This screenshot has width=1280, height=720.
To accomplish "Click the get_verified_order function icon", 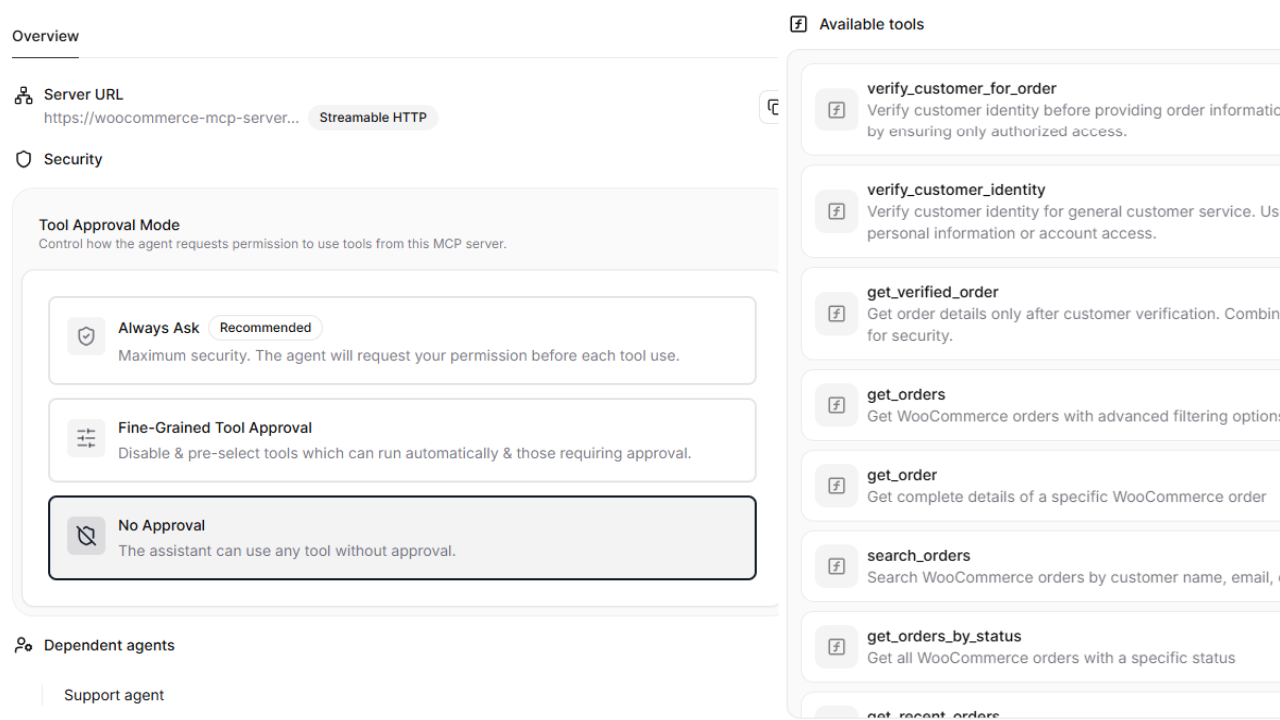I will point(836,313).
